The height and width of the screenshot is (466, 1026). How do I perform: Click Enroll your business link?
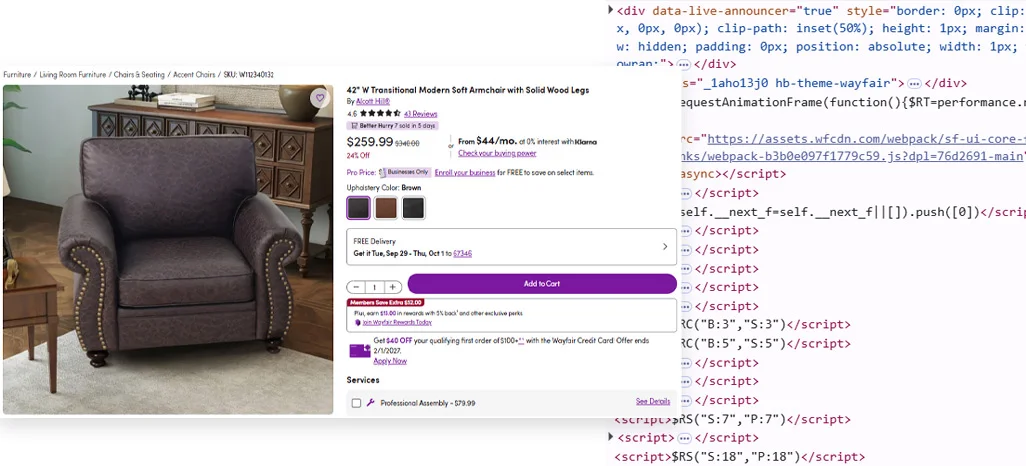pyautogui.click(x=465, y=173)
